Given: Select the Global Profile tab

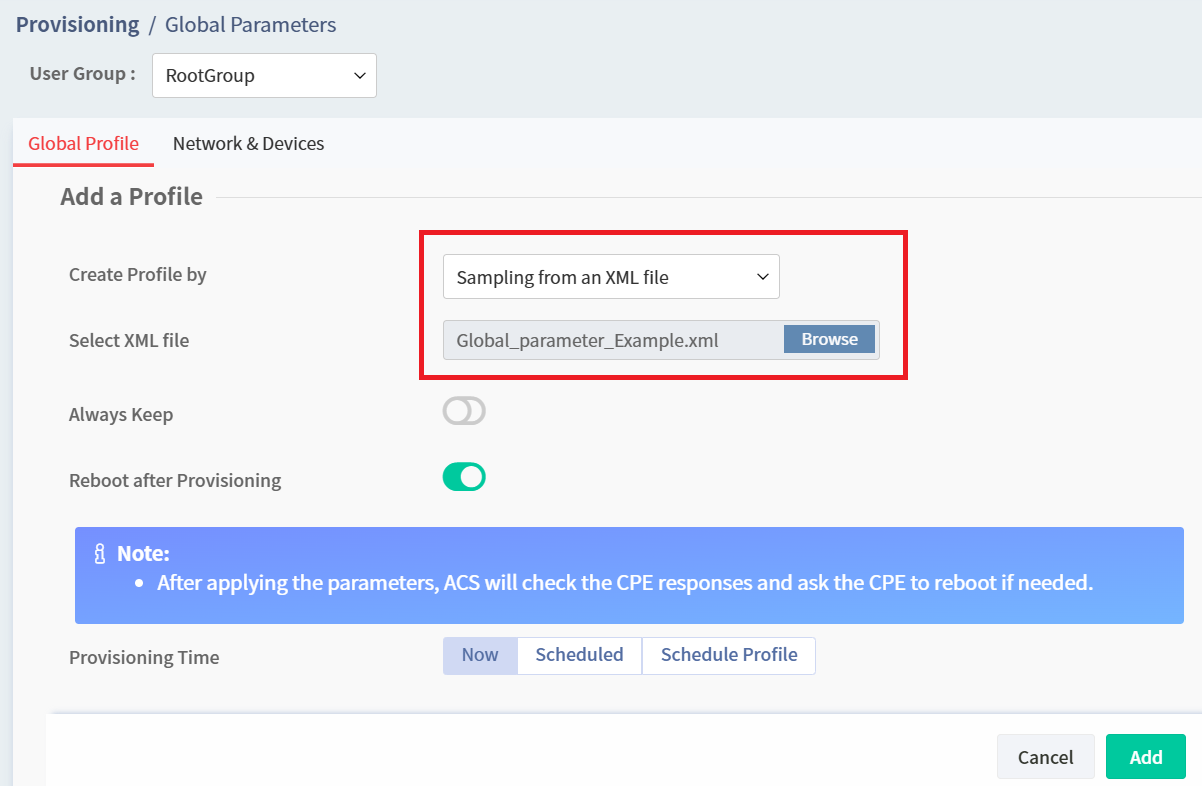Looking at the screenshot, I should click(x=83, y=143).
